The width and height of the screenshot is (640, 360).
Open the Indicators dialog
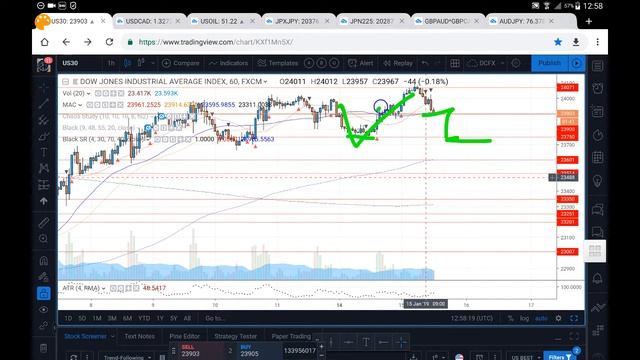pos(229,63)
